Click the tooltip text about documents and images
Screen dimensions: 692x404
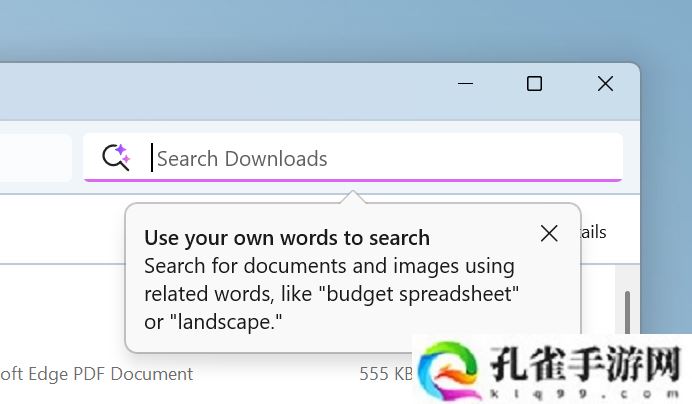329,267
